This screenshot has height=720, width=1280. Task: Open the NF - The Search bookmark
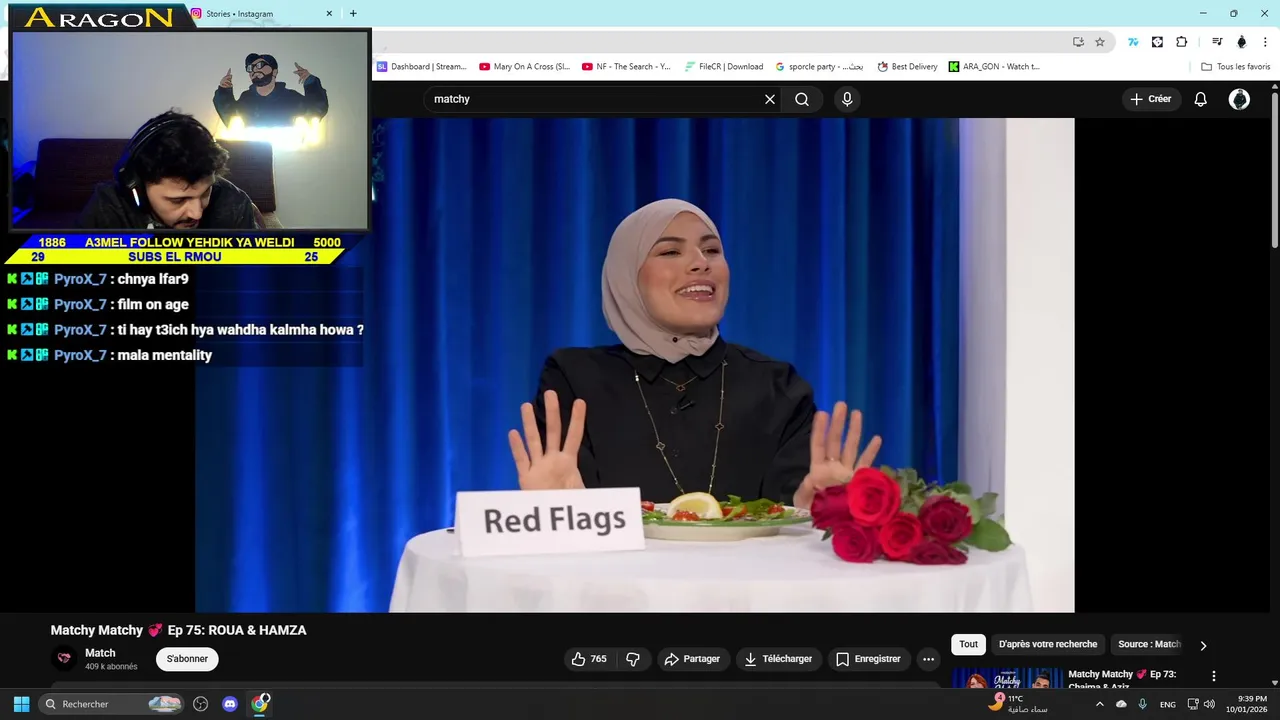[x=627, y=67]
